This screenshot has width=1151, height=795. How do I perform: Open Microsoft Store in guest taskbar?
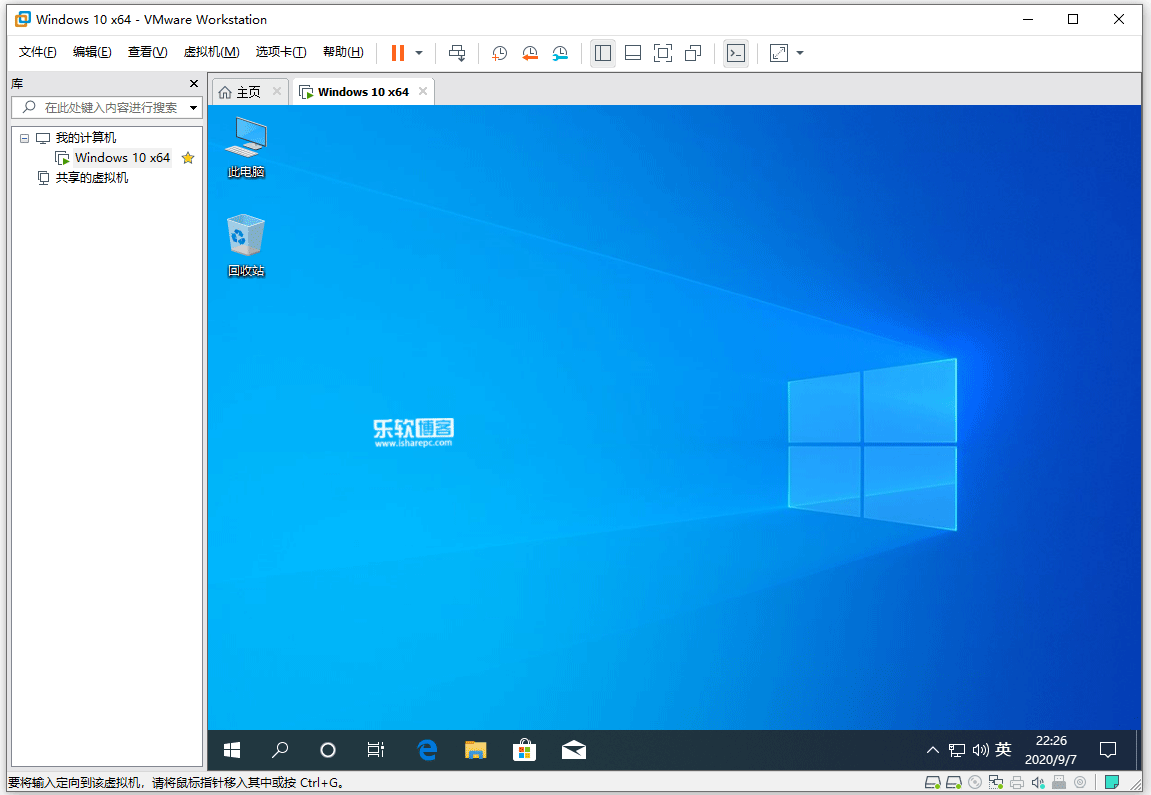coord(524,749)
